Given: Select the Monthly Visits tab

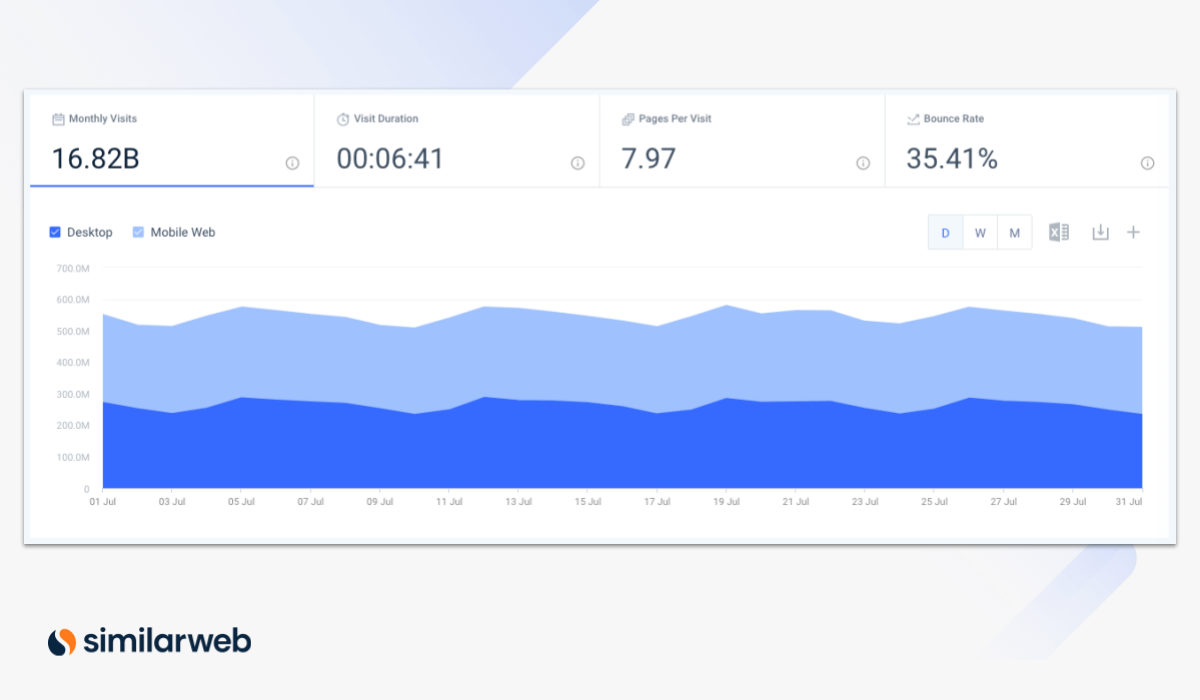Looking at the screenshot, I should 172,141.
